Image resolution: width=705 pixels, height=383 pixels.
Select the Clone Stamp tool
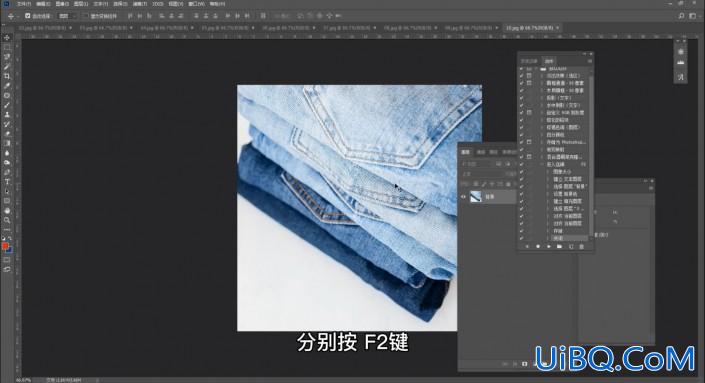point(7,114)
